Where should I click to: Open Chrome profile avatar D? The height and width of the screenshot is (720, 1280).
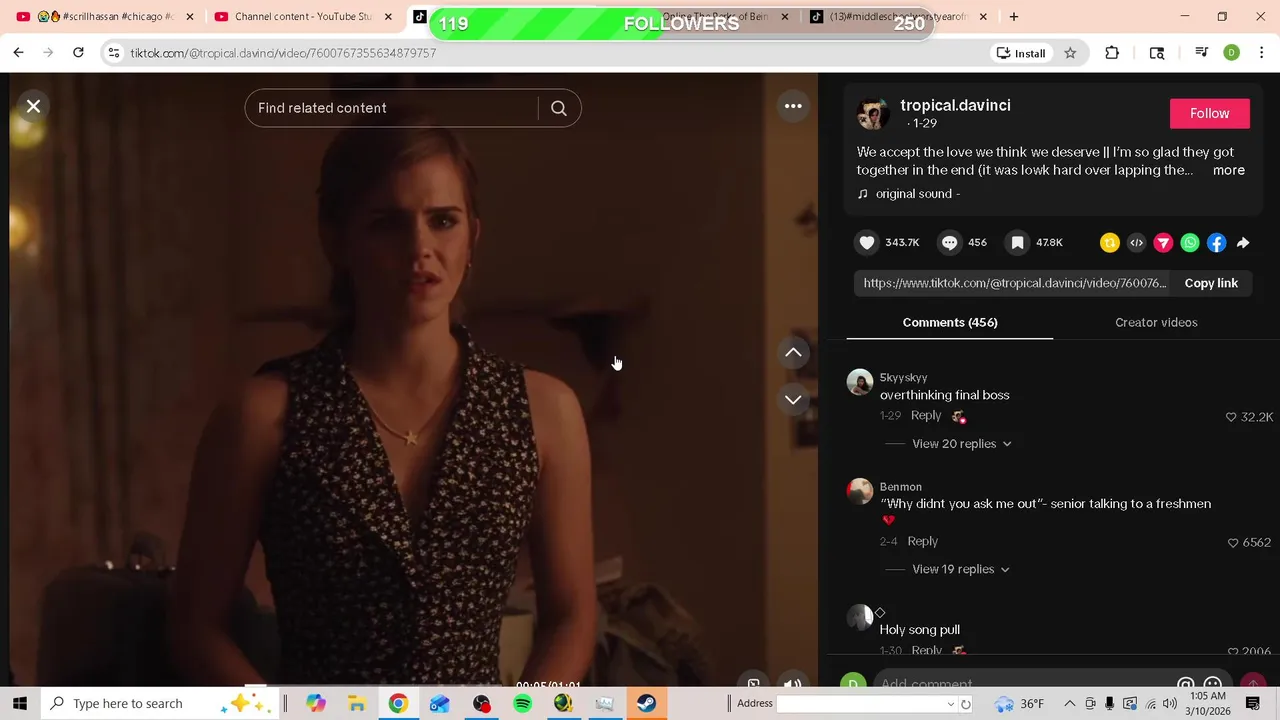[1232, 53]
